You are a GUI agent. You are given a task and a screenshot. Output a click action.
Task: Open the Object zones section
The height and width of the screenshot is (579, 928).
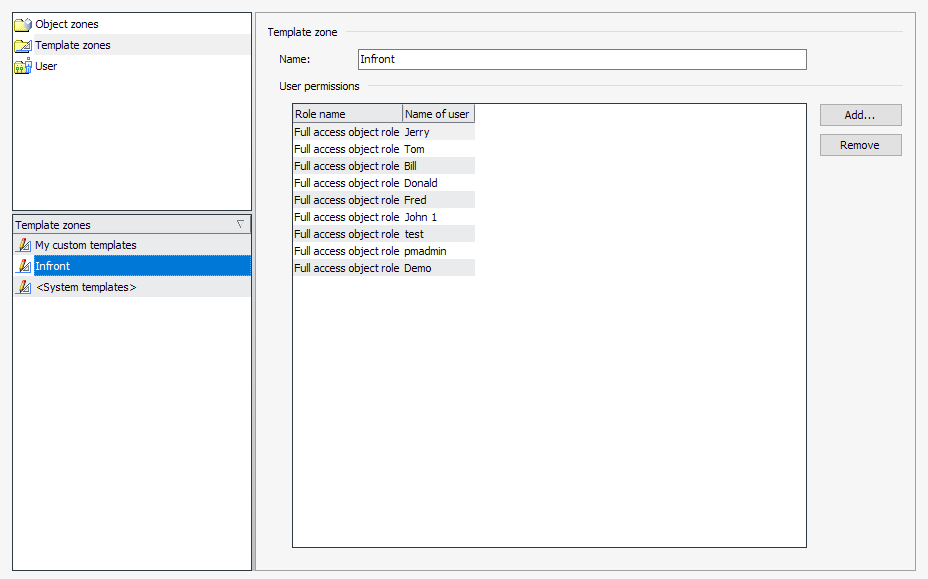pos(67,24)
